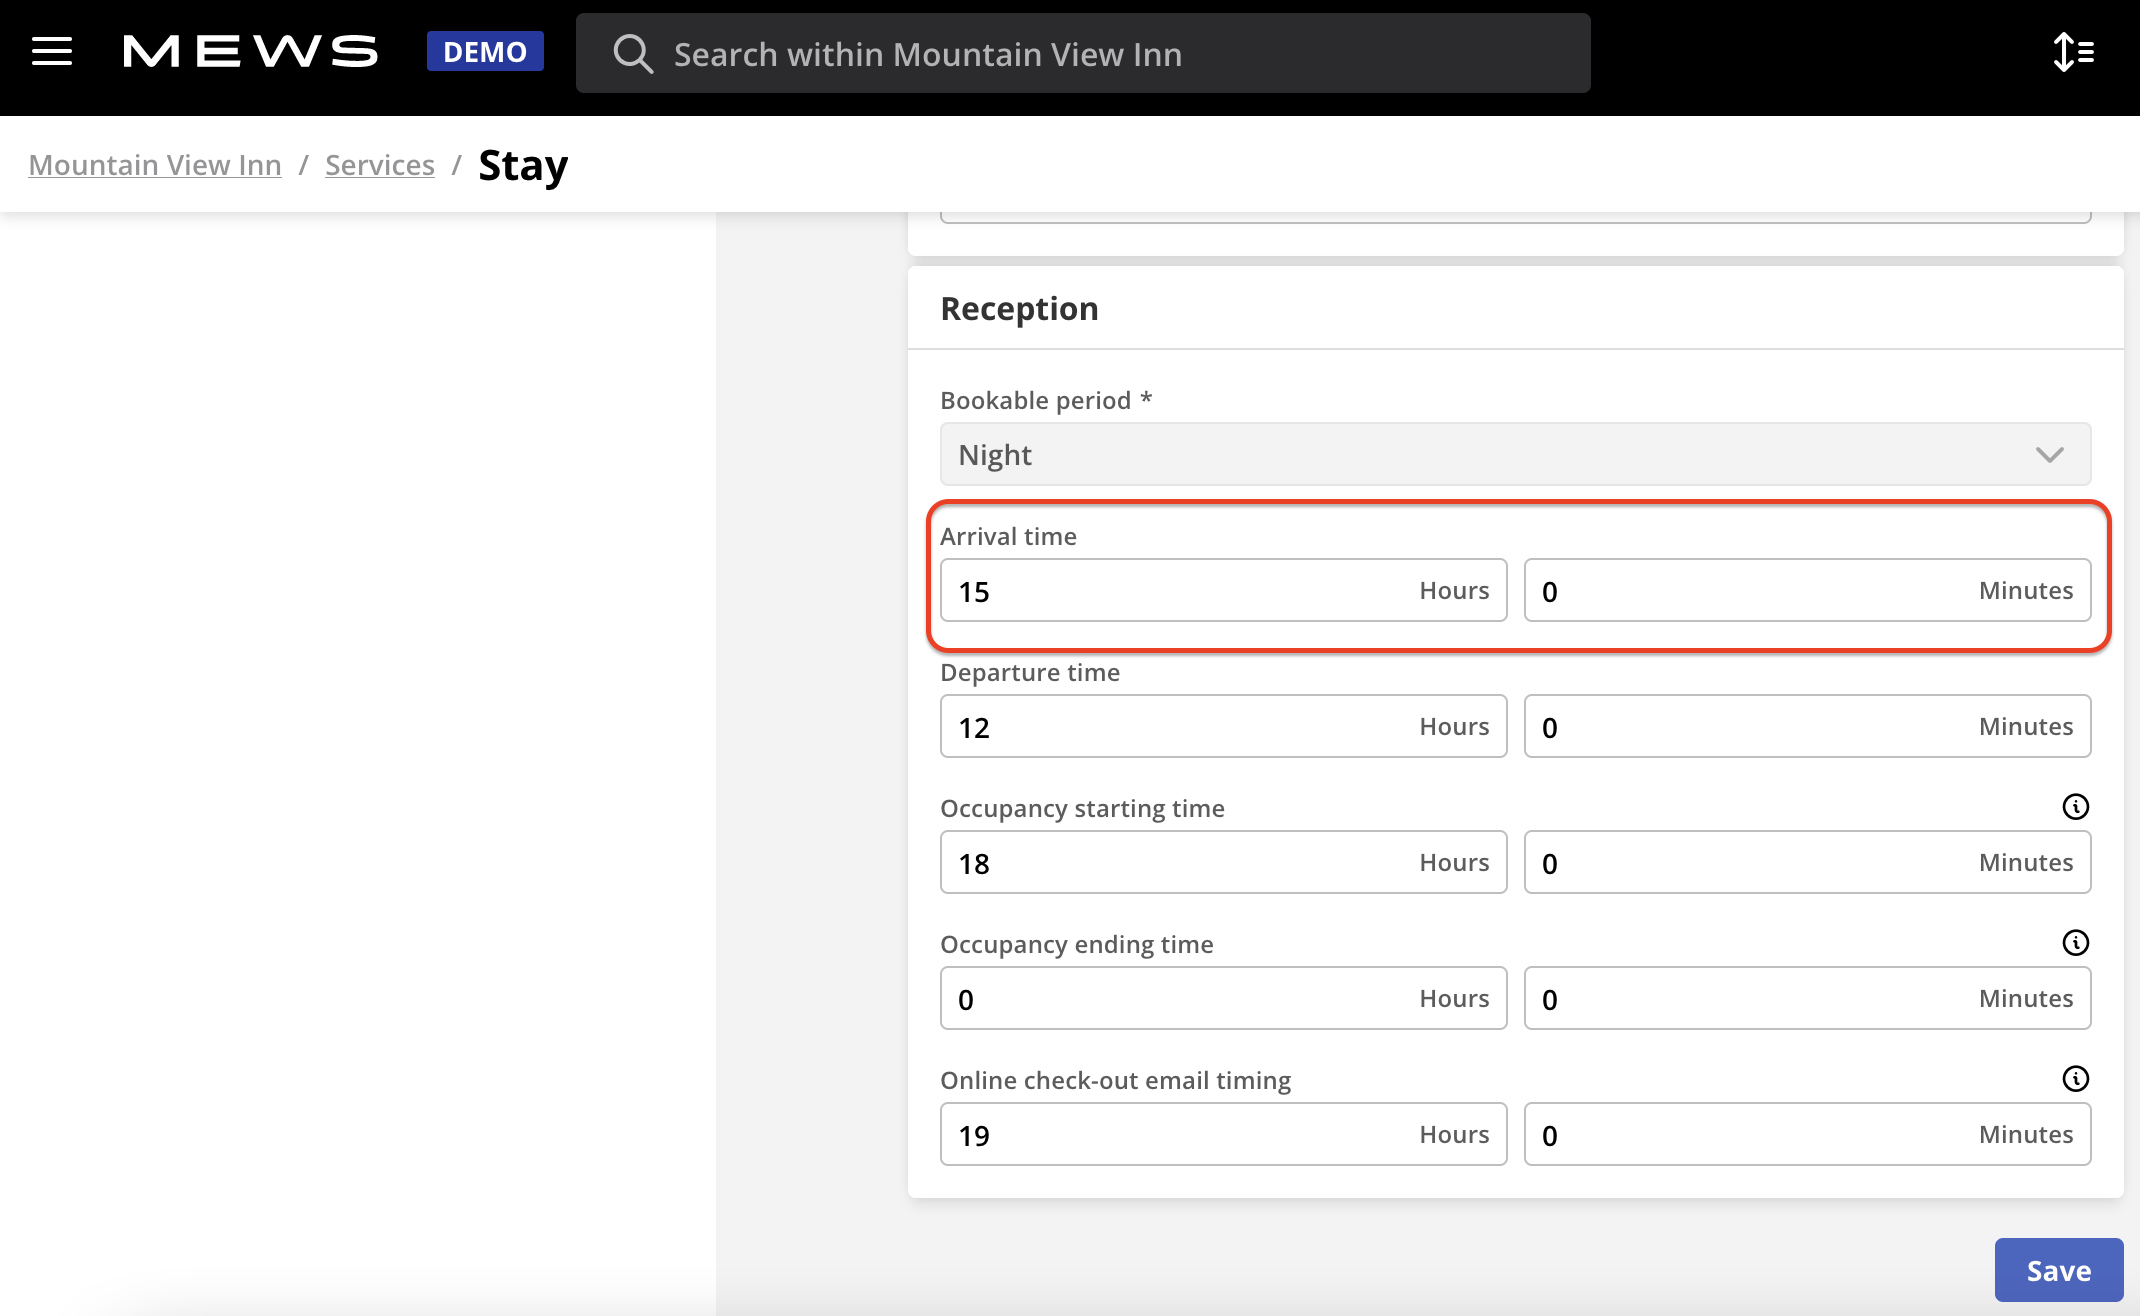Navigate to Mountain View Inn breadcrumb
2140x1316 pixels.
point(155,164)
